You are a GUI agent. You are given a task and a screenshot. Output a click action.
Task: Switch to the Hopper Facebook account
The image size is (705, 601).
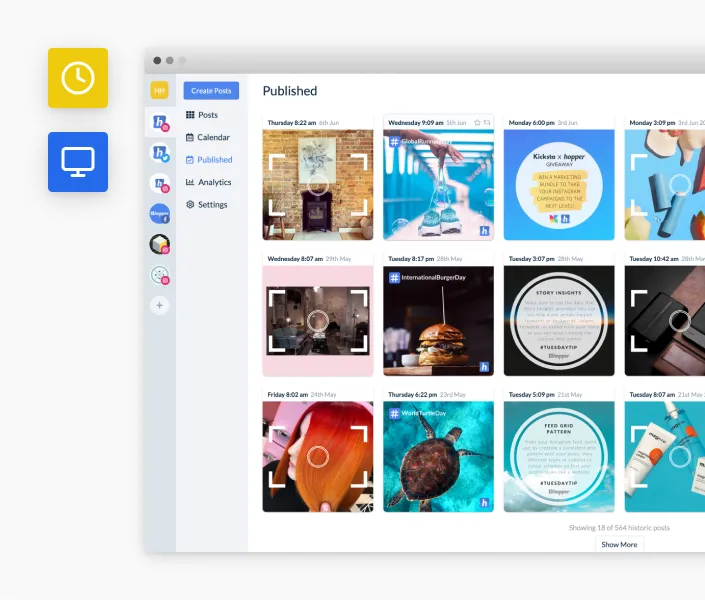[x=160, y=214]
